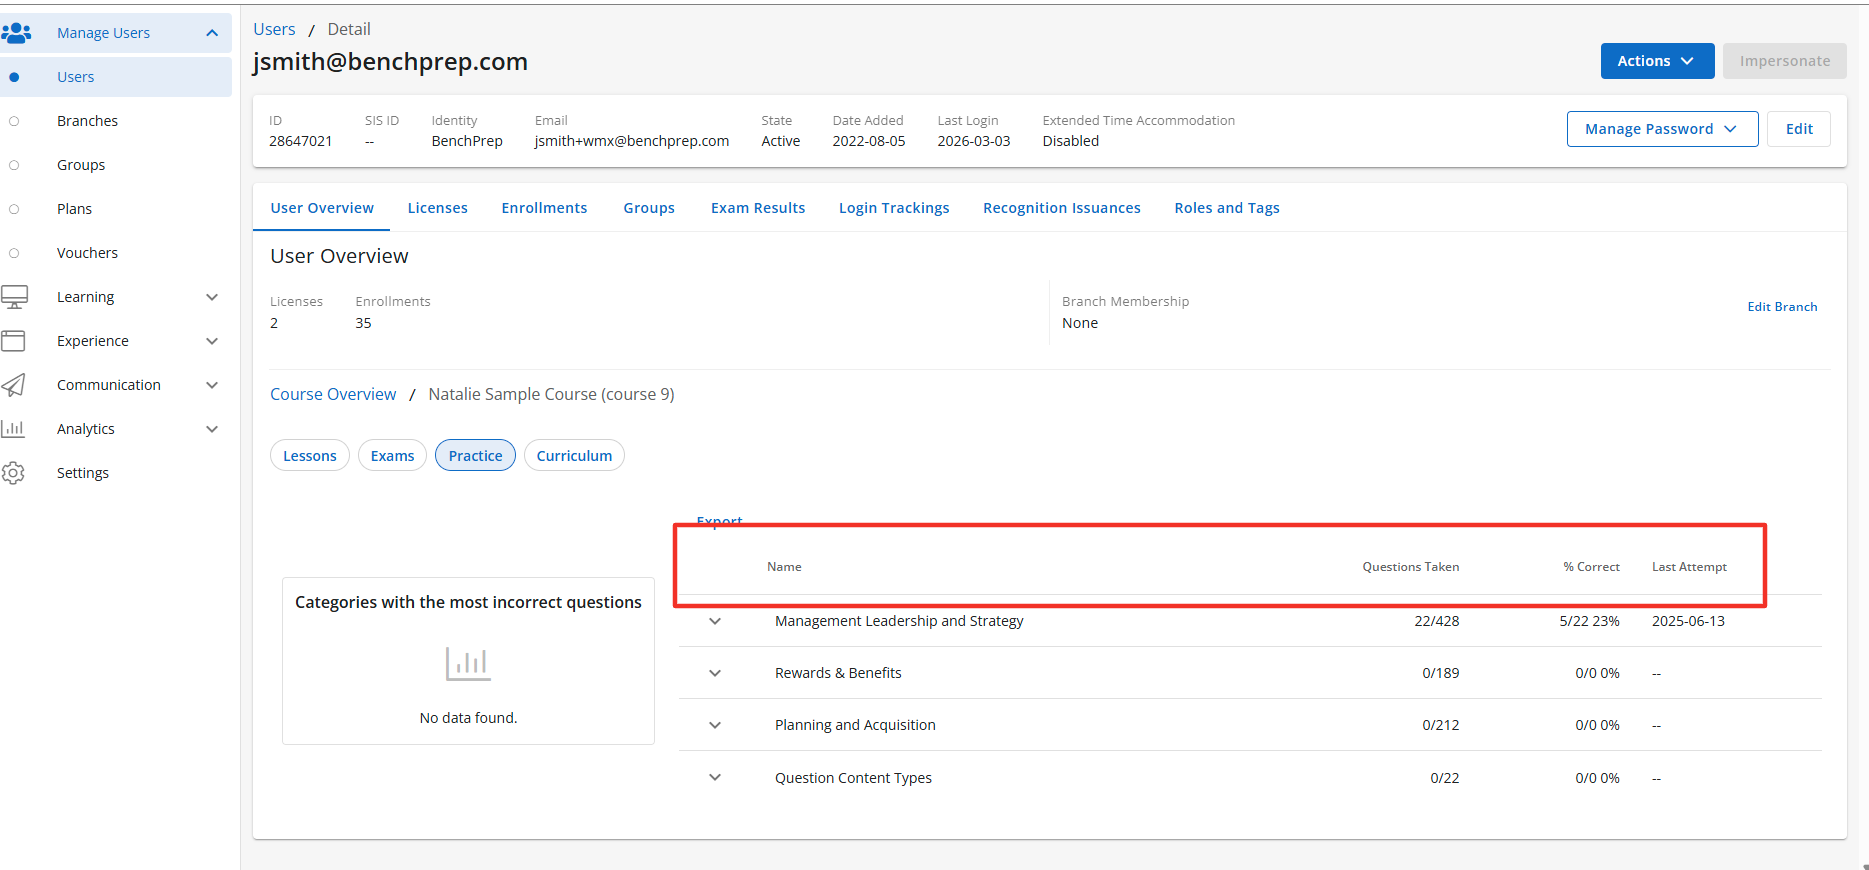The height and width of the screenshot is (870, 1869).
Task: Click the Learning monitor icon in sidebar
Action: point(14,297)
